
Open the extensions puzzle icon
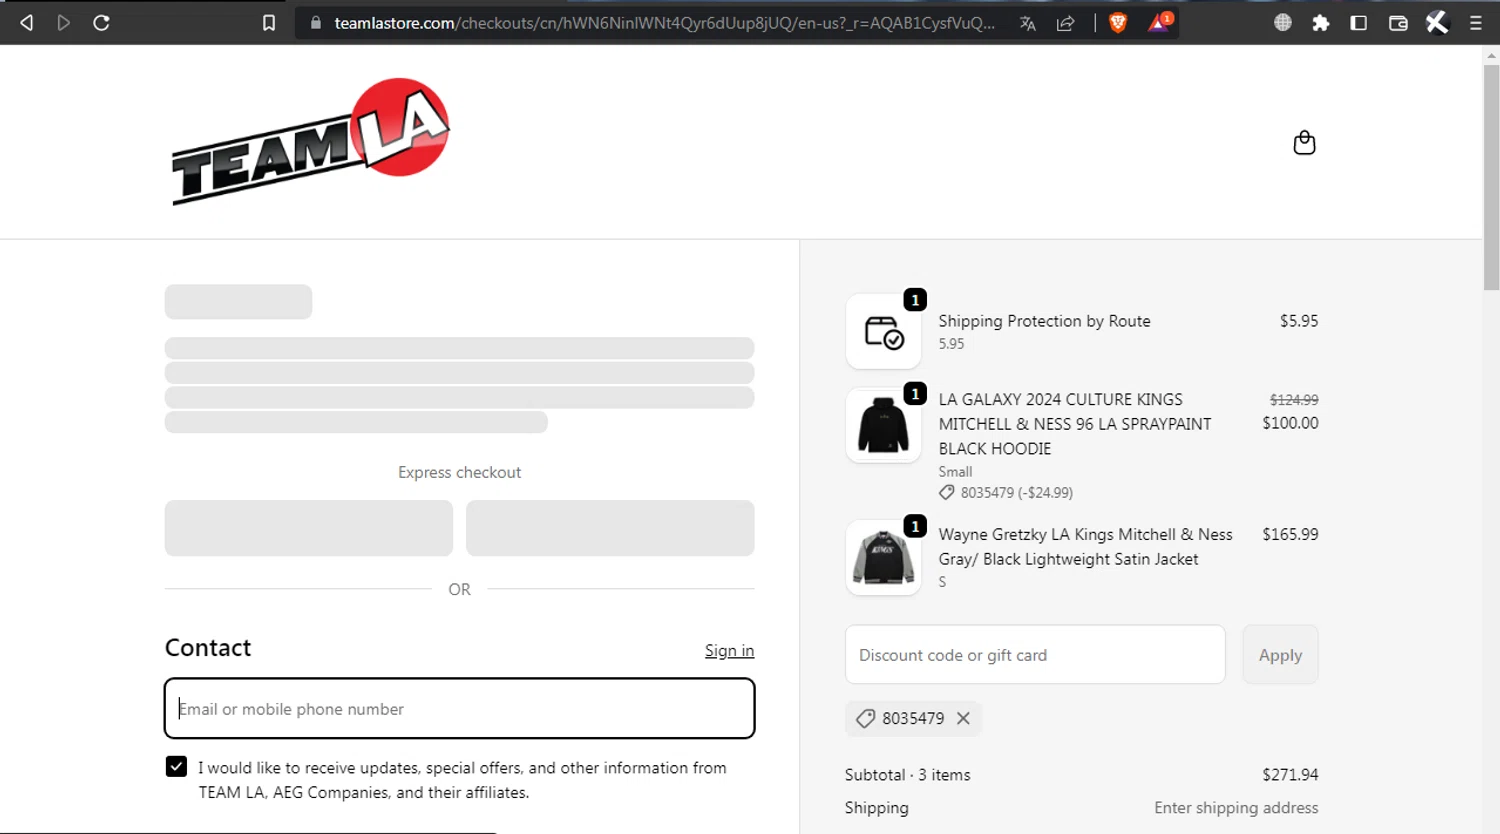point(1321,22)
